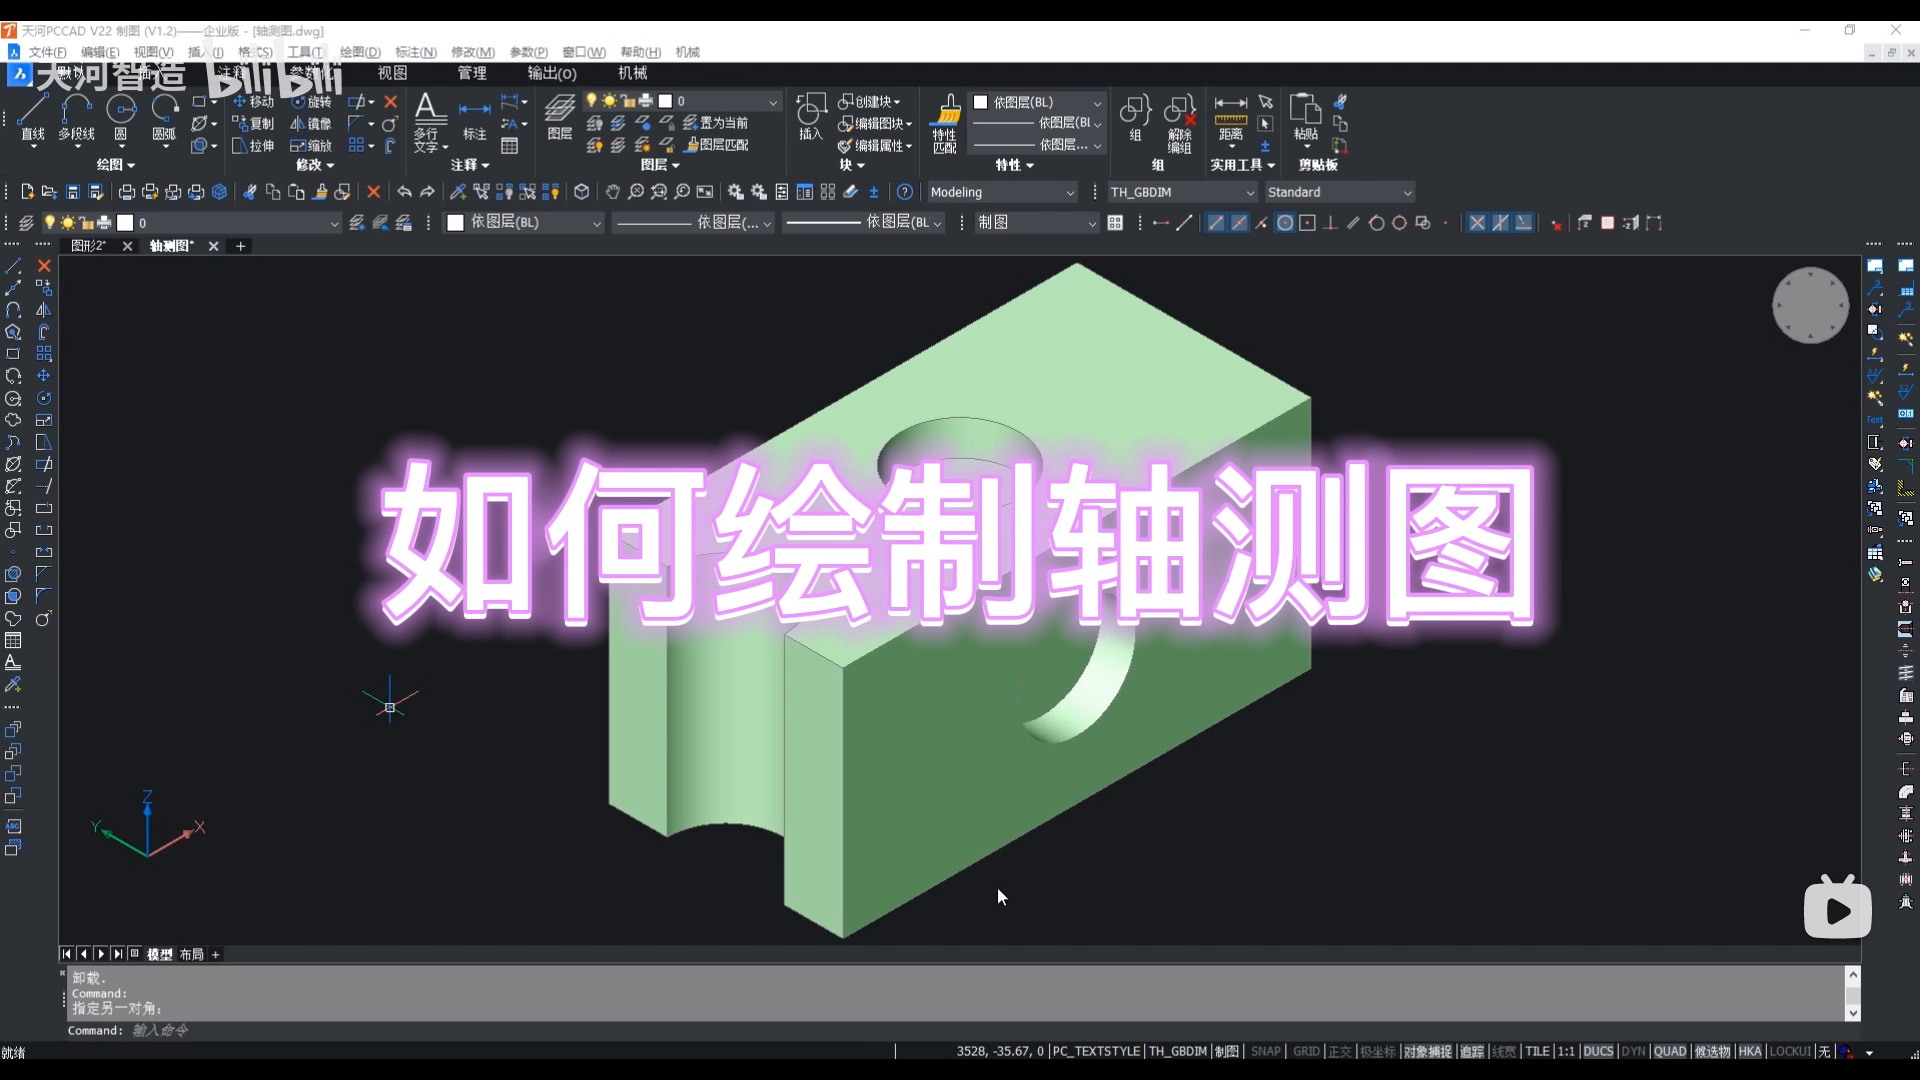
Task: Open the Modeling workspace dropdown
Action: (x=1002, y=192)
